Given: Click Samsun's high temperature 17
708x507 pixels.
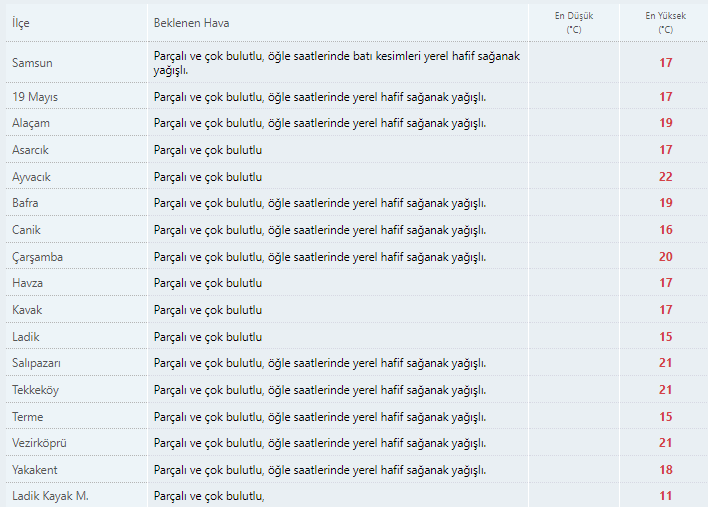Looking at the screenshot, I should (x=666, y=63).
